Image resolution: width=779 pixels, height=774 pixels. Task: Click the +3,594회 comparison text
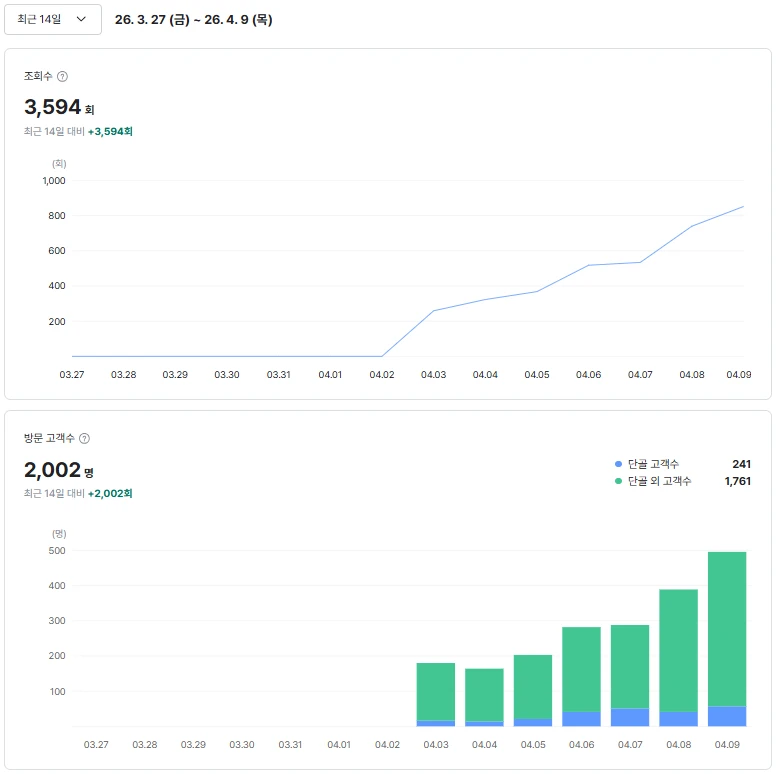coord(110,132)
